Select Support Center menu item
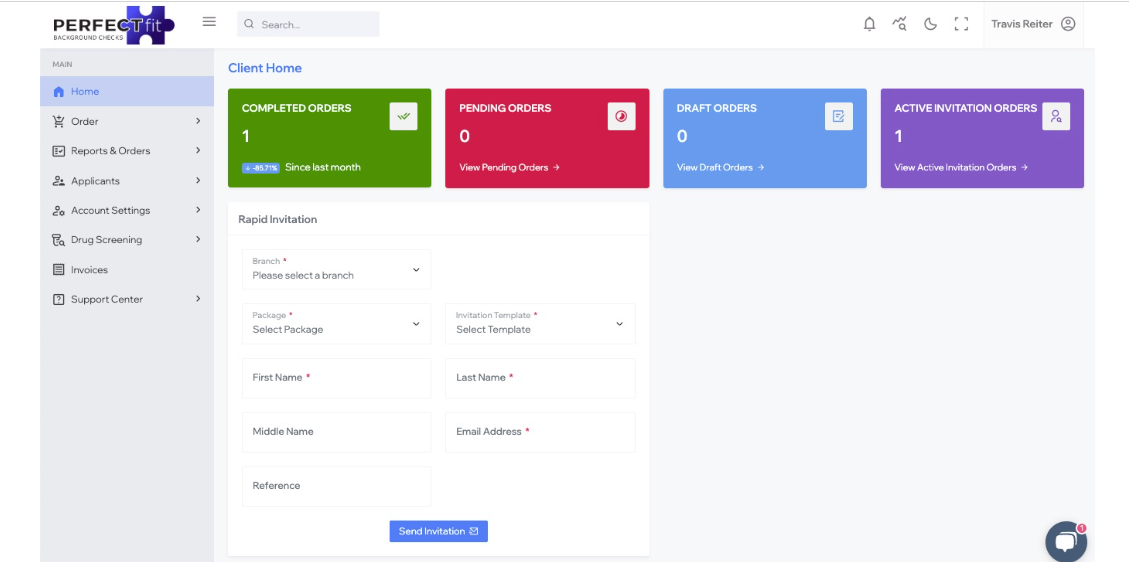Viewport: 1129px width, 562px height. 127,299
